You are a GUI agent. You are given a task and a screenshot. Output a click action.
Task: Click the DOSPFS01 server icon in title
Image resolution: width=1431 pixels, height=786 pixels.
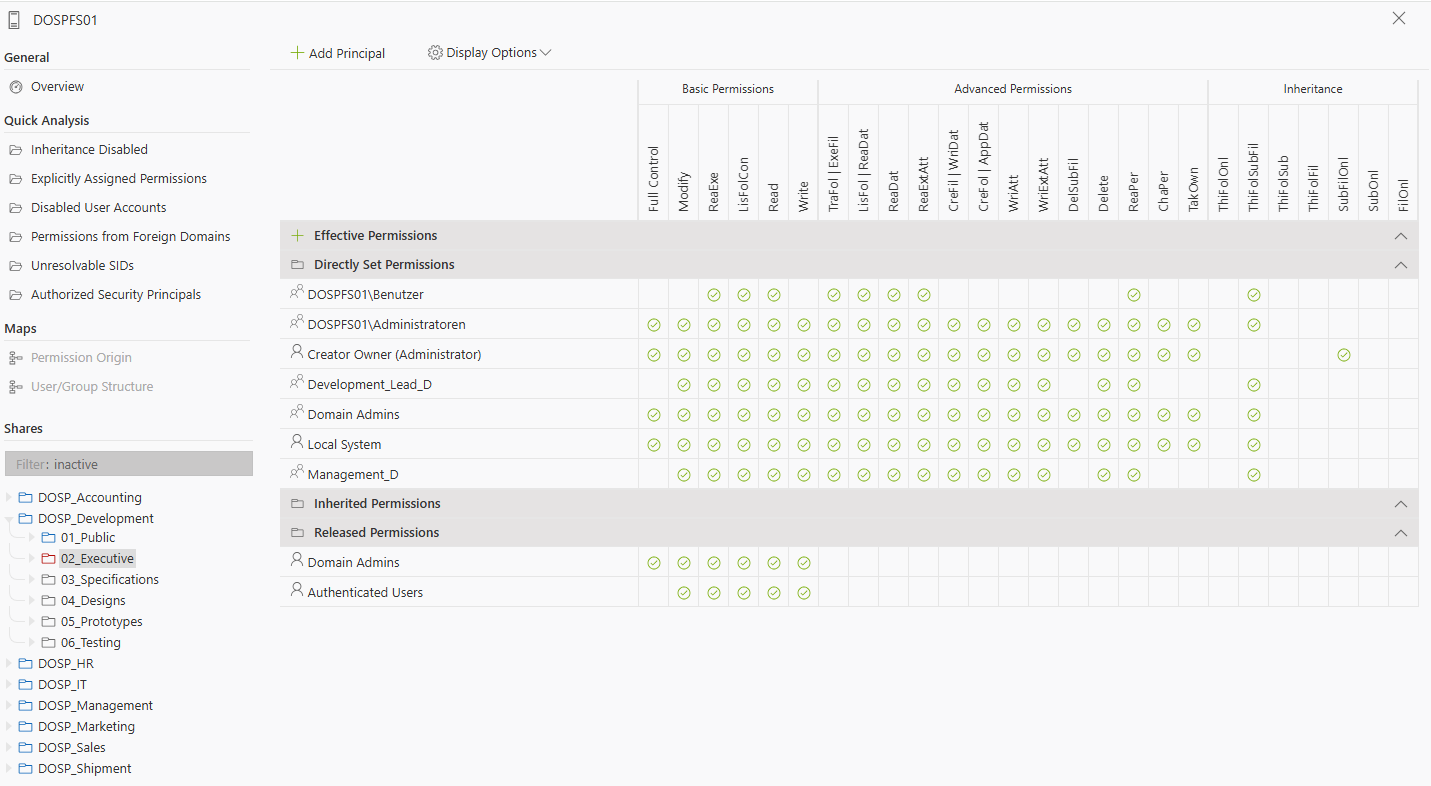pyautogui.click(x=14, y=20)
